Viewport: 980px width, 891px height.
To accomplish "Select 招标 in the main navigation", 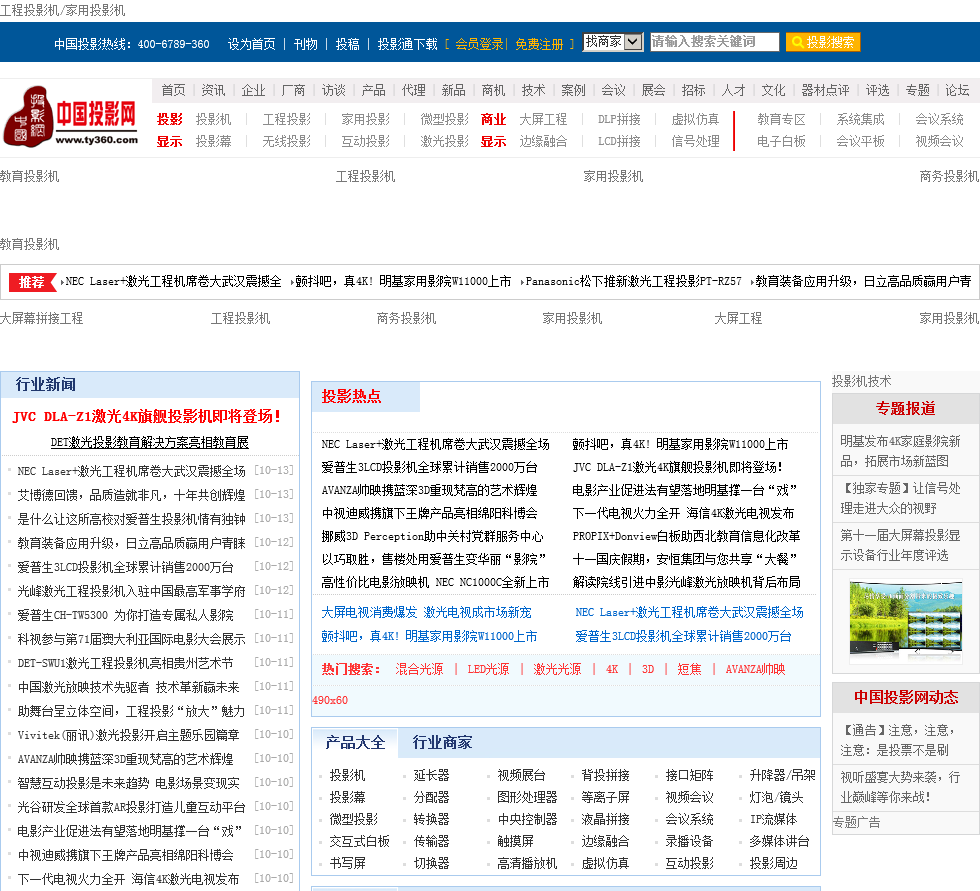I will [693, 90].
